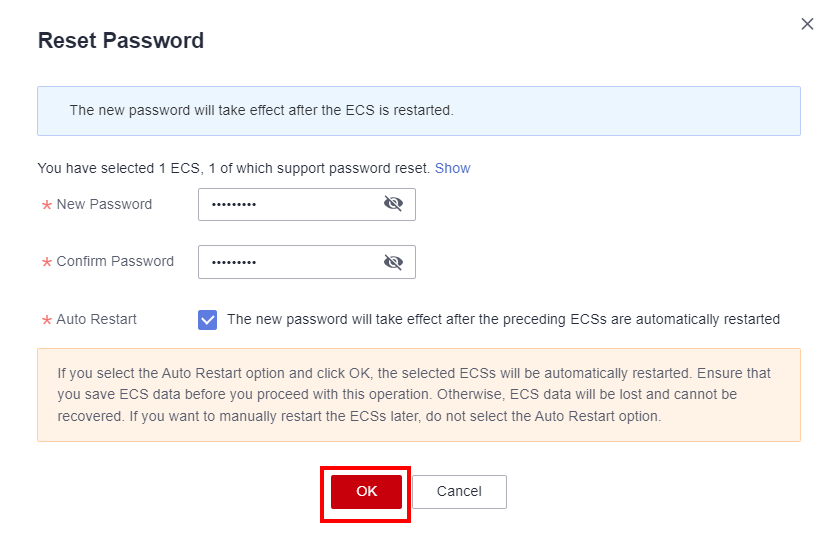The height and width of the screenshot is (546, 834).
Task: Click the red asterisk beside New Password
Action: (x=46, y=206)
